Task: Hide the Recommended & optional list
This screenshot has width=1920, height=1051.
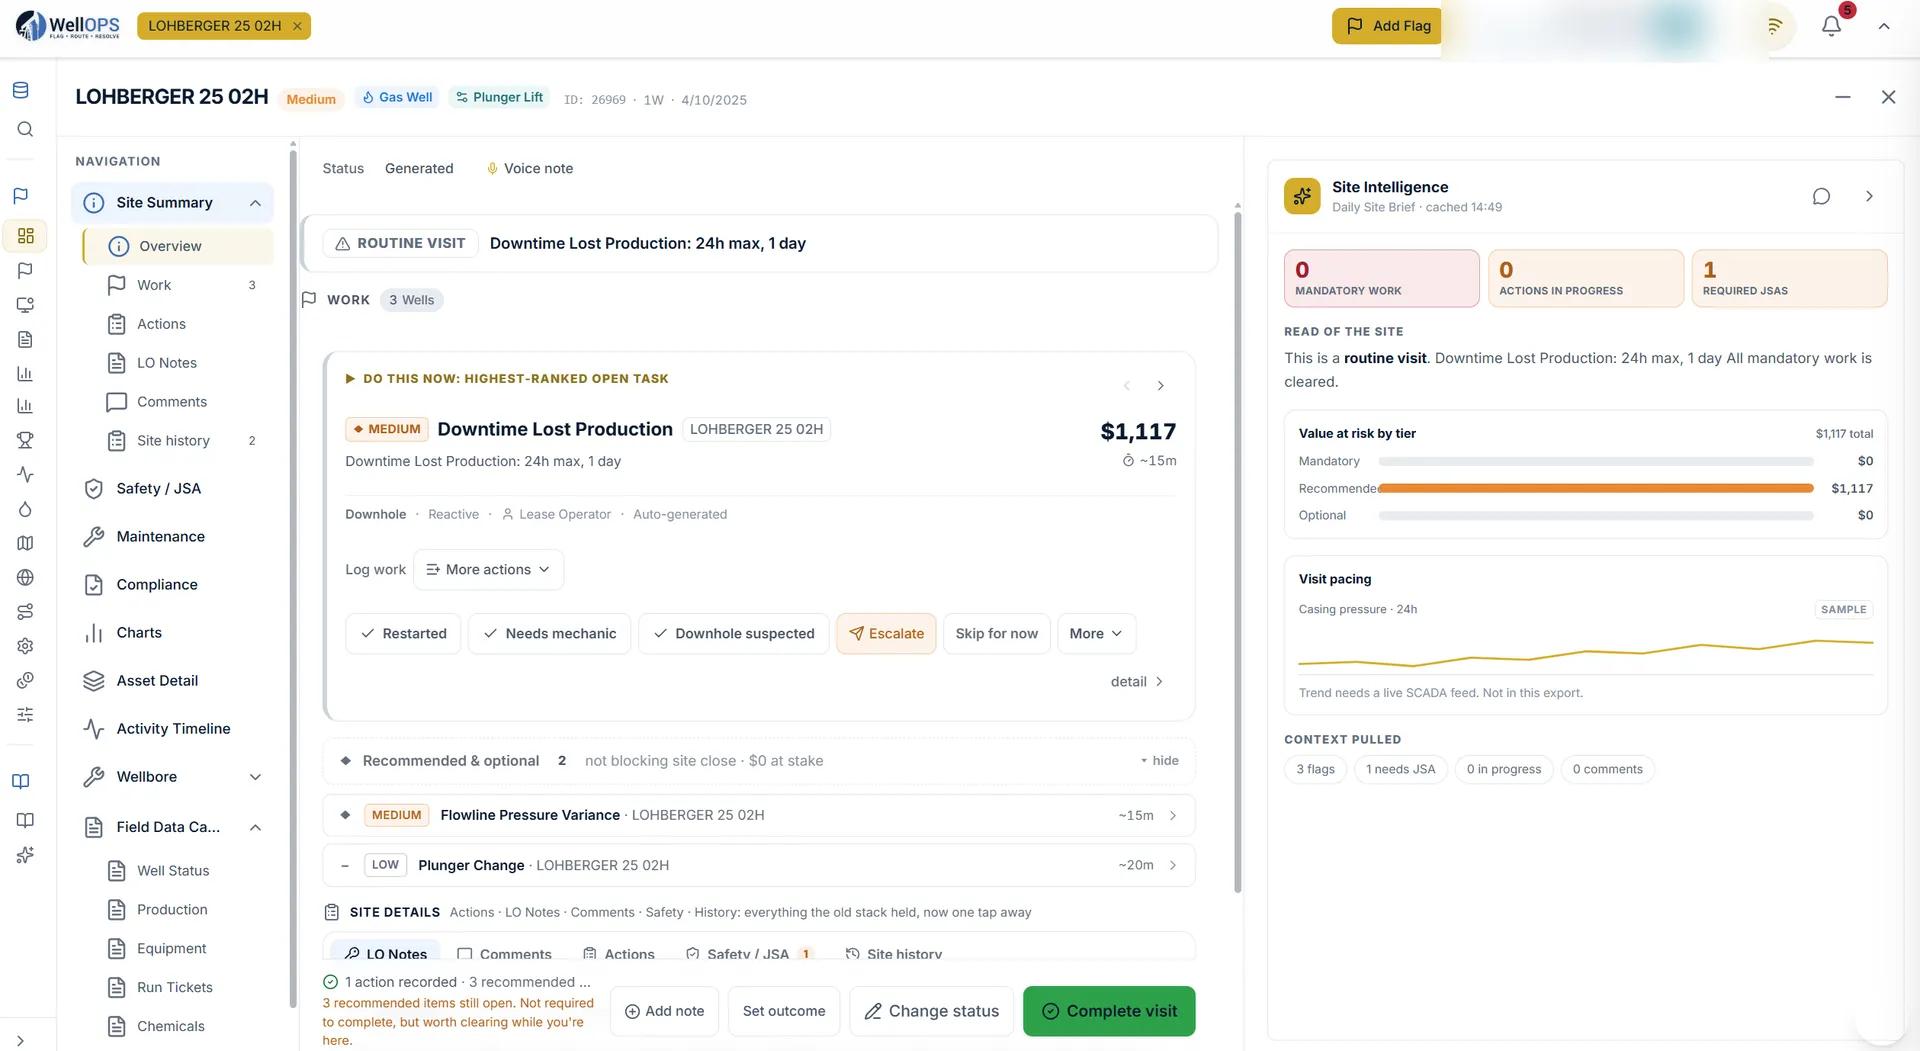Action: tap(1159, 761)
